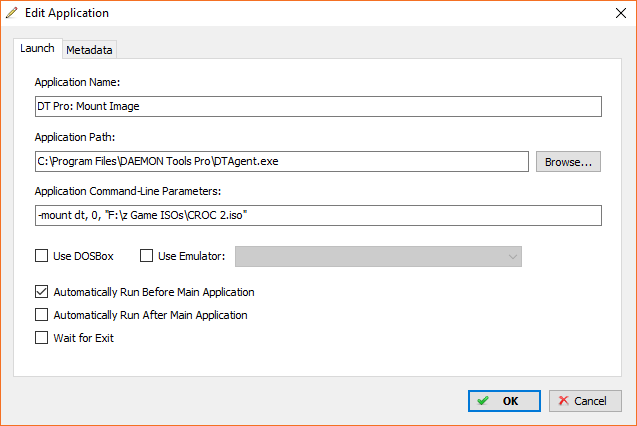Tick the Use Emulator checkbox

click(x=146, y=256)
